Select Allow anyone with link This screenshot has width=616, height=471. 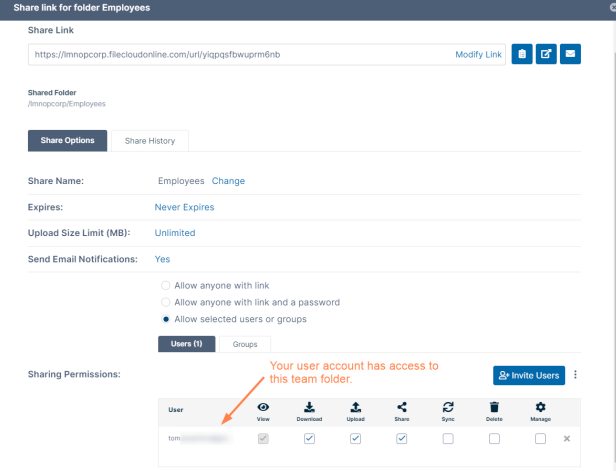tap(166, 285)
